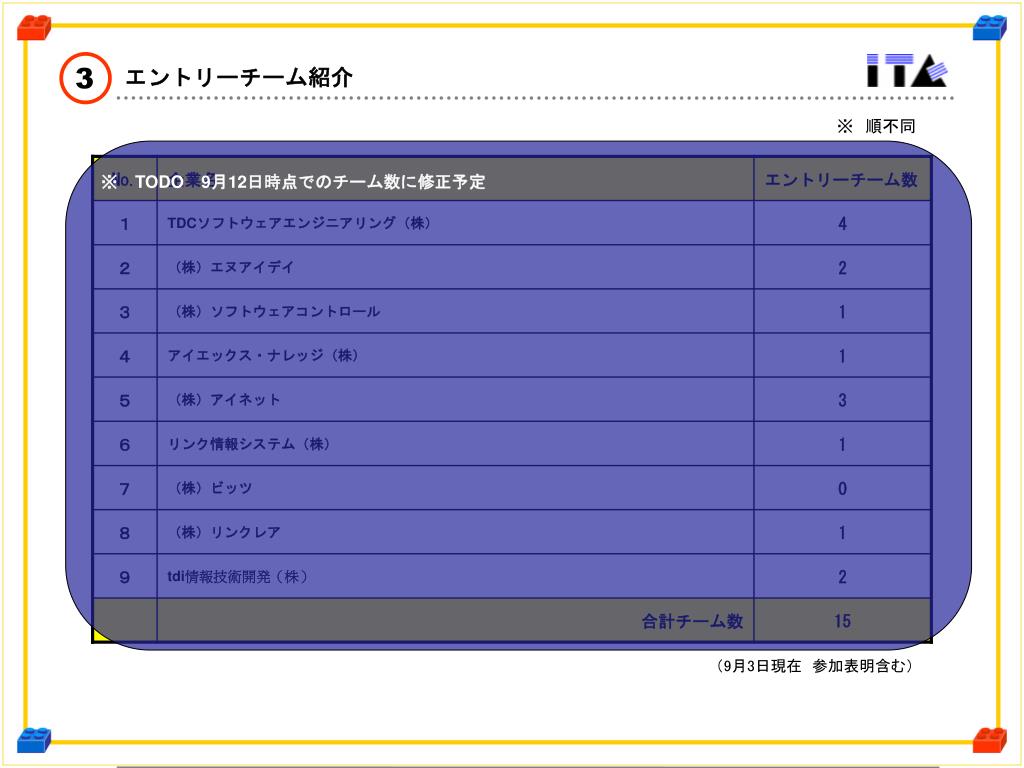This screenshot has width=1024, height=768.
Task: Select TDCソフトウェアエンジニアリング(株) cell
Action: (x=455, y=223)
